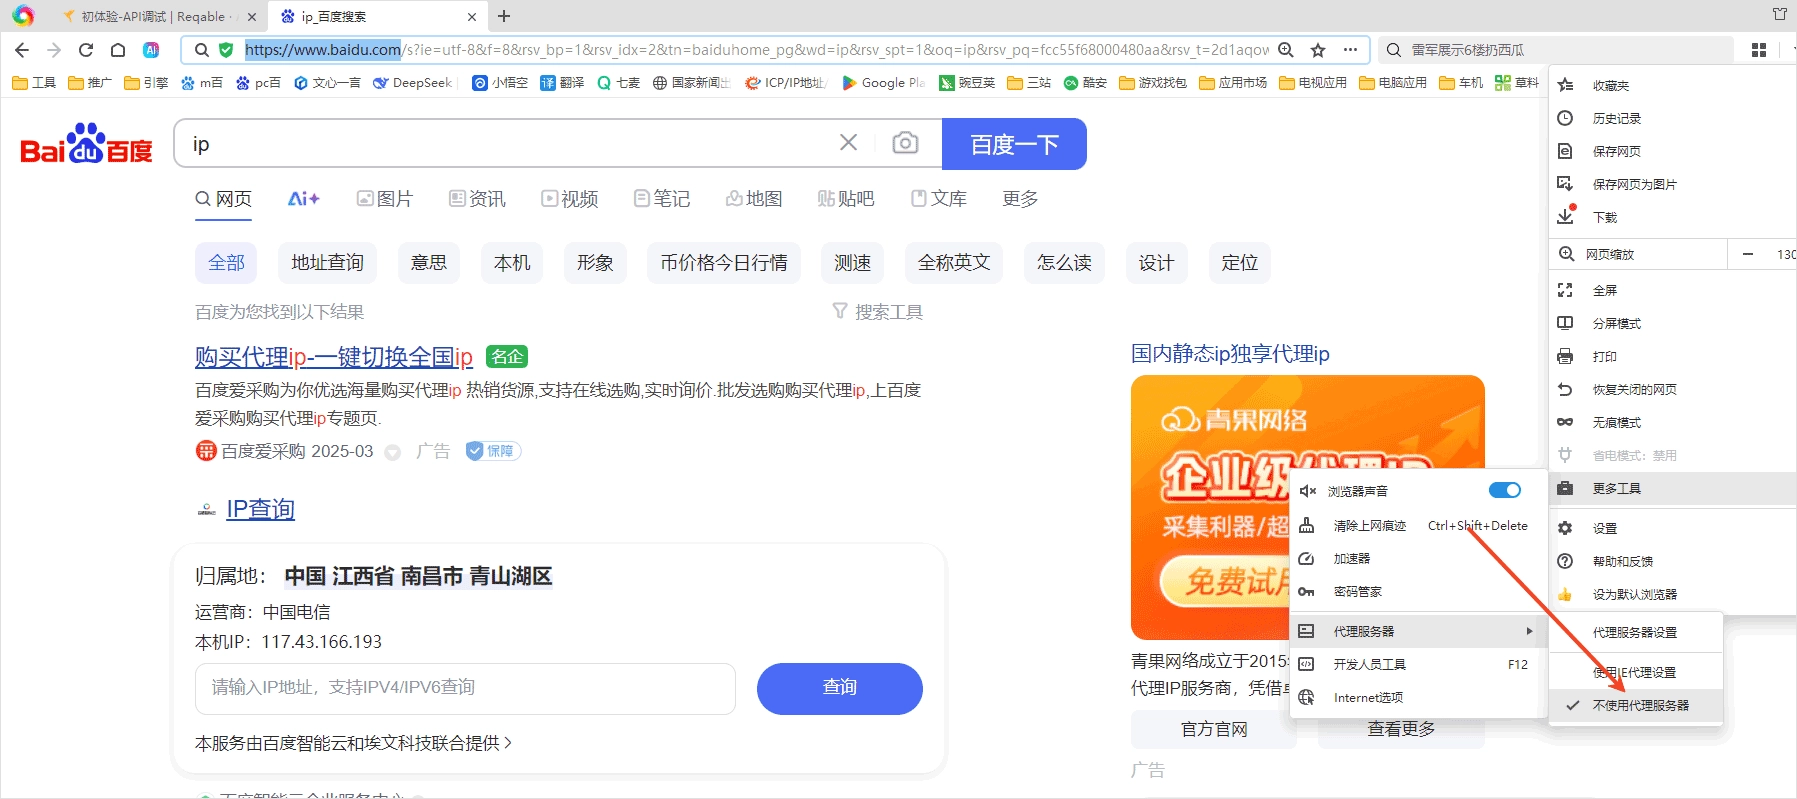The width and height of the screenshot is (1797, 799).
Task: Choose 使用IE代理设置 option
Action: pos(1640,672)
